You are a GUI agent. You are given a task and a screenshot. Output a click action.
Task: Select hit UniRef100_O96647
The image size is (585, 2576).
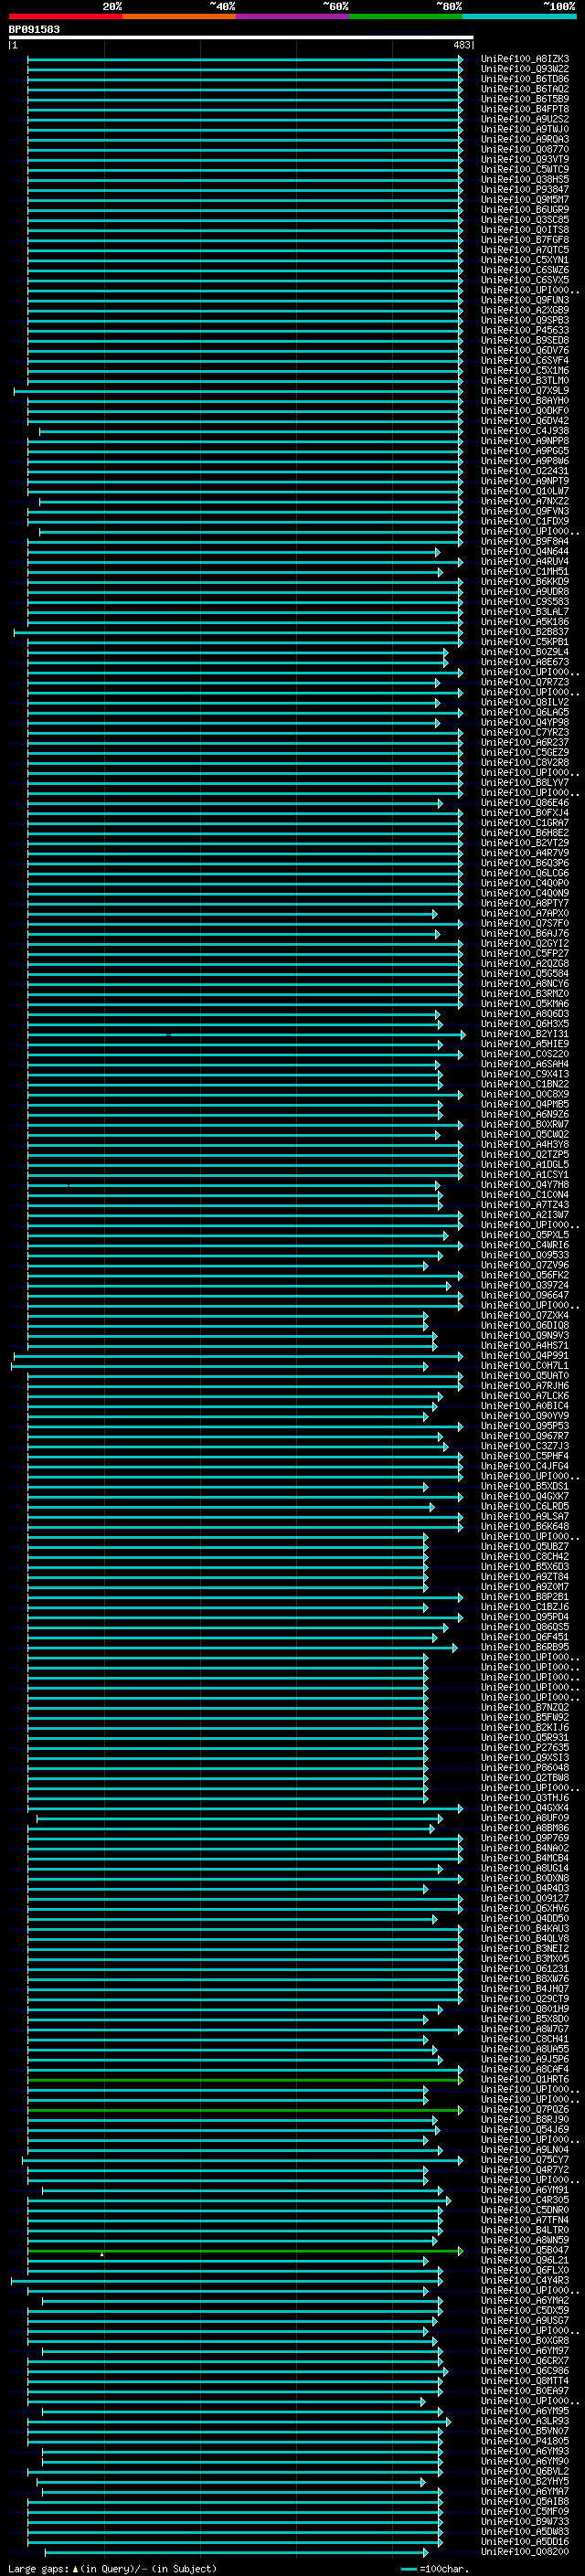click(525, 1296)
